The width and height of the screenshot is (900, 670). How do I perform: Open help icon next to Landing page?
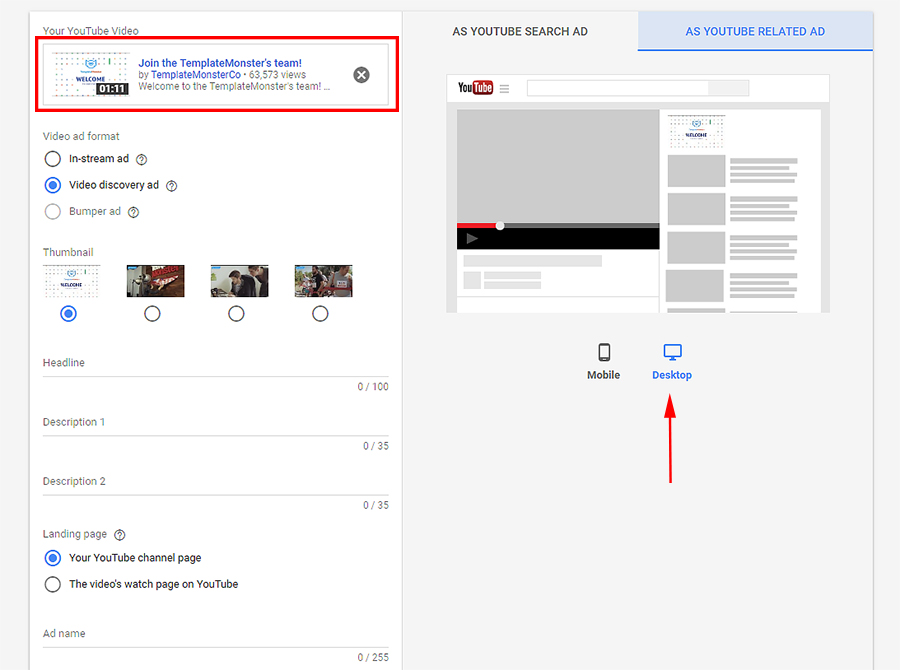pyautogui.click(x=119, y=535)
